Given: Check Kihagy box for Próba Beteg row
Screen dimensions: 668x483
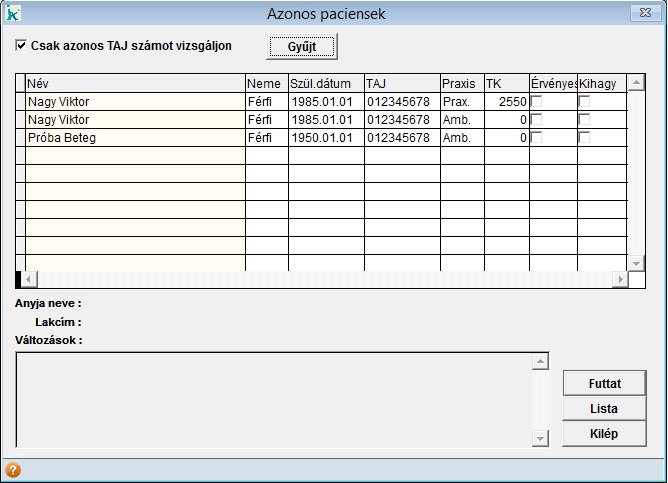Looking at the screenshot, I should point(584,138).
